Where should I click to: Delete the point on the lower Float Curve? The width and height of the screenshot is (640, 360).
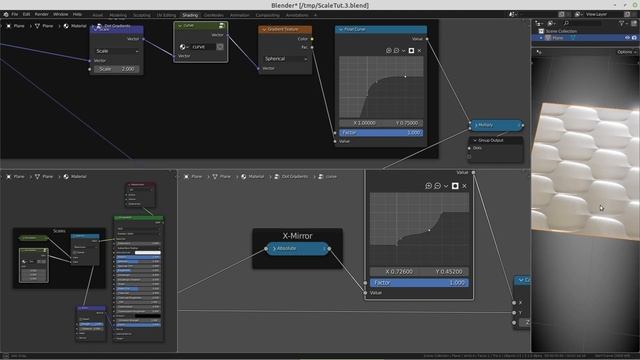464,186
